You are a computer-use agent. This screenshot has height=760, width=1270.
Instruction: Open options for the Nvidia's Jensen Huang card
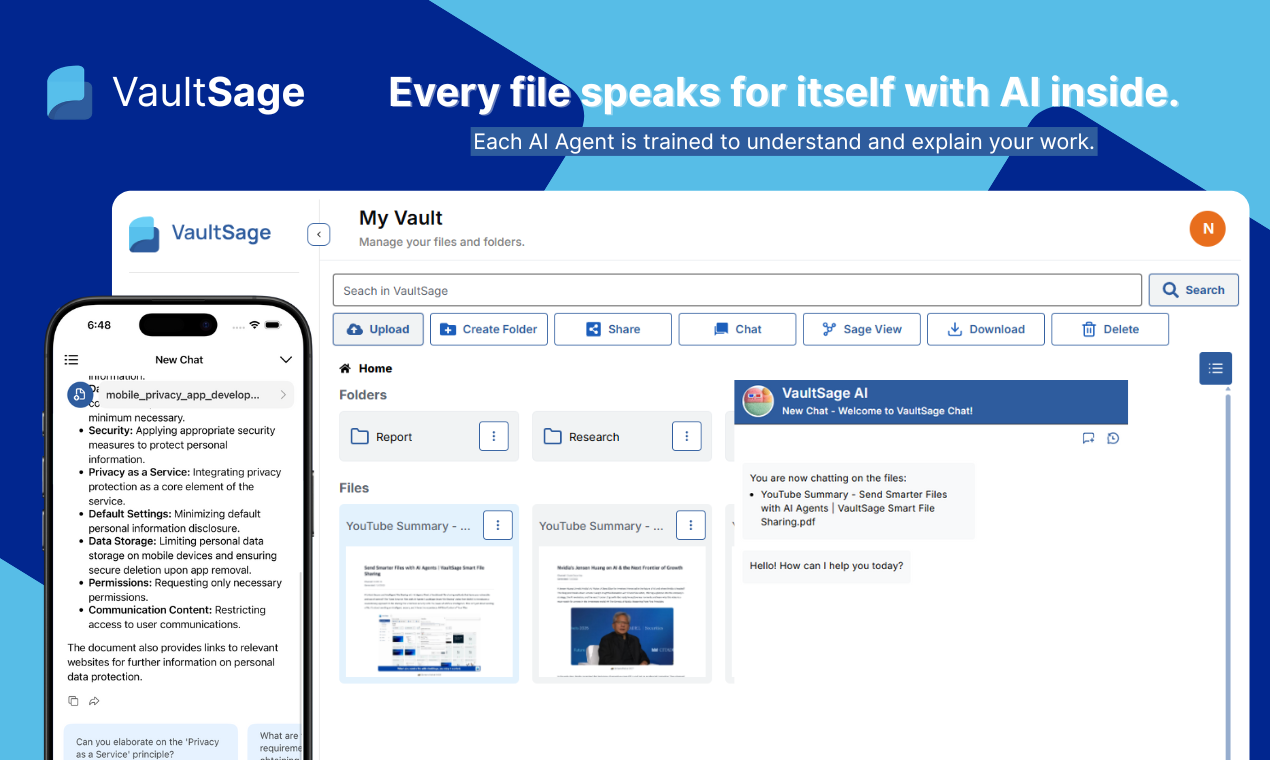coord(691,525)
